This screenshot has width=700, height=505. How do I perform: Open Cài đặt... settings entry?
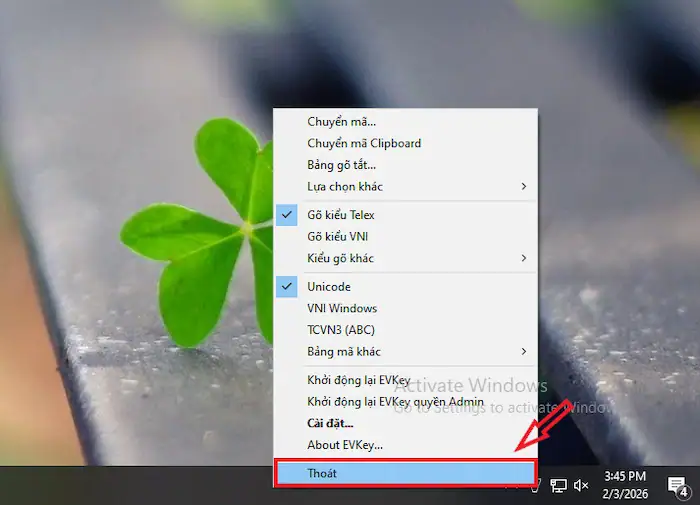329,423
